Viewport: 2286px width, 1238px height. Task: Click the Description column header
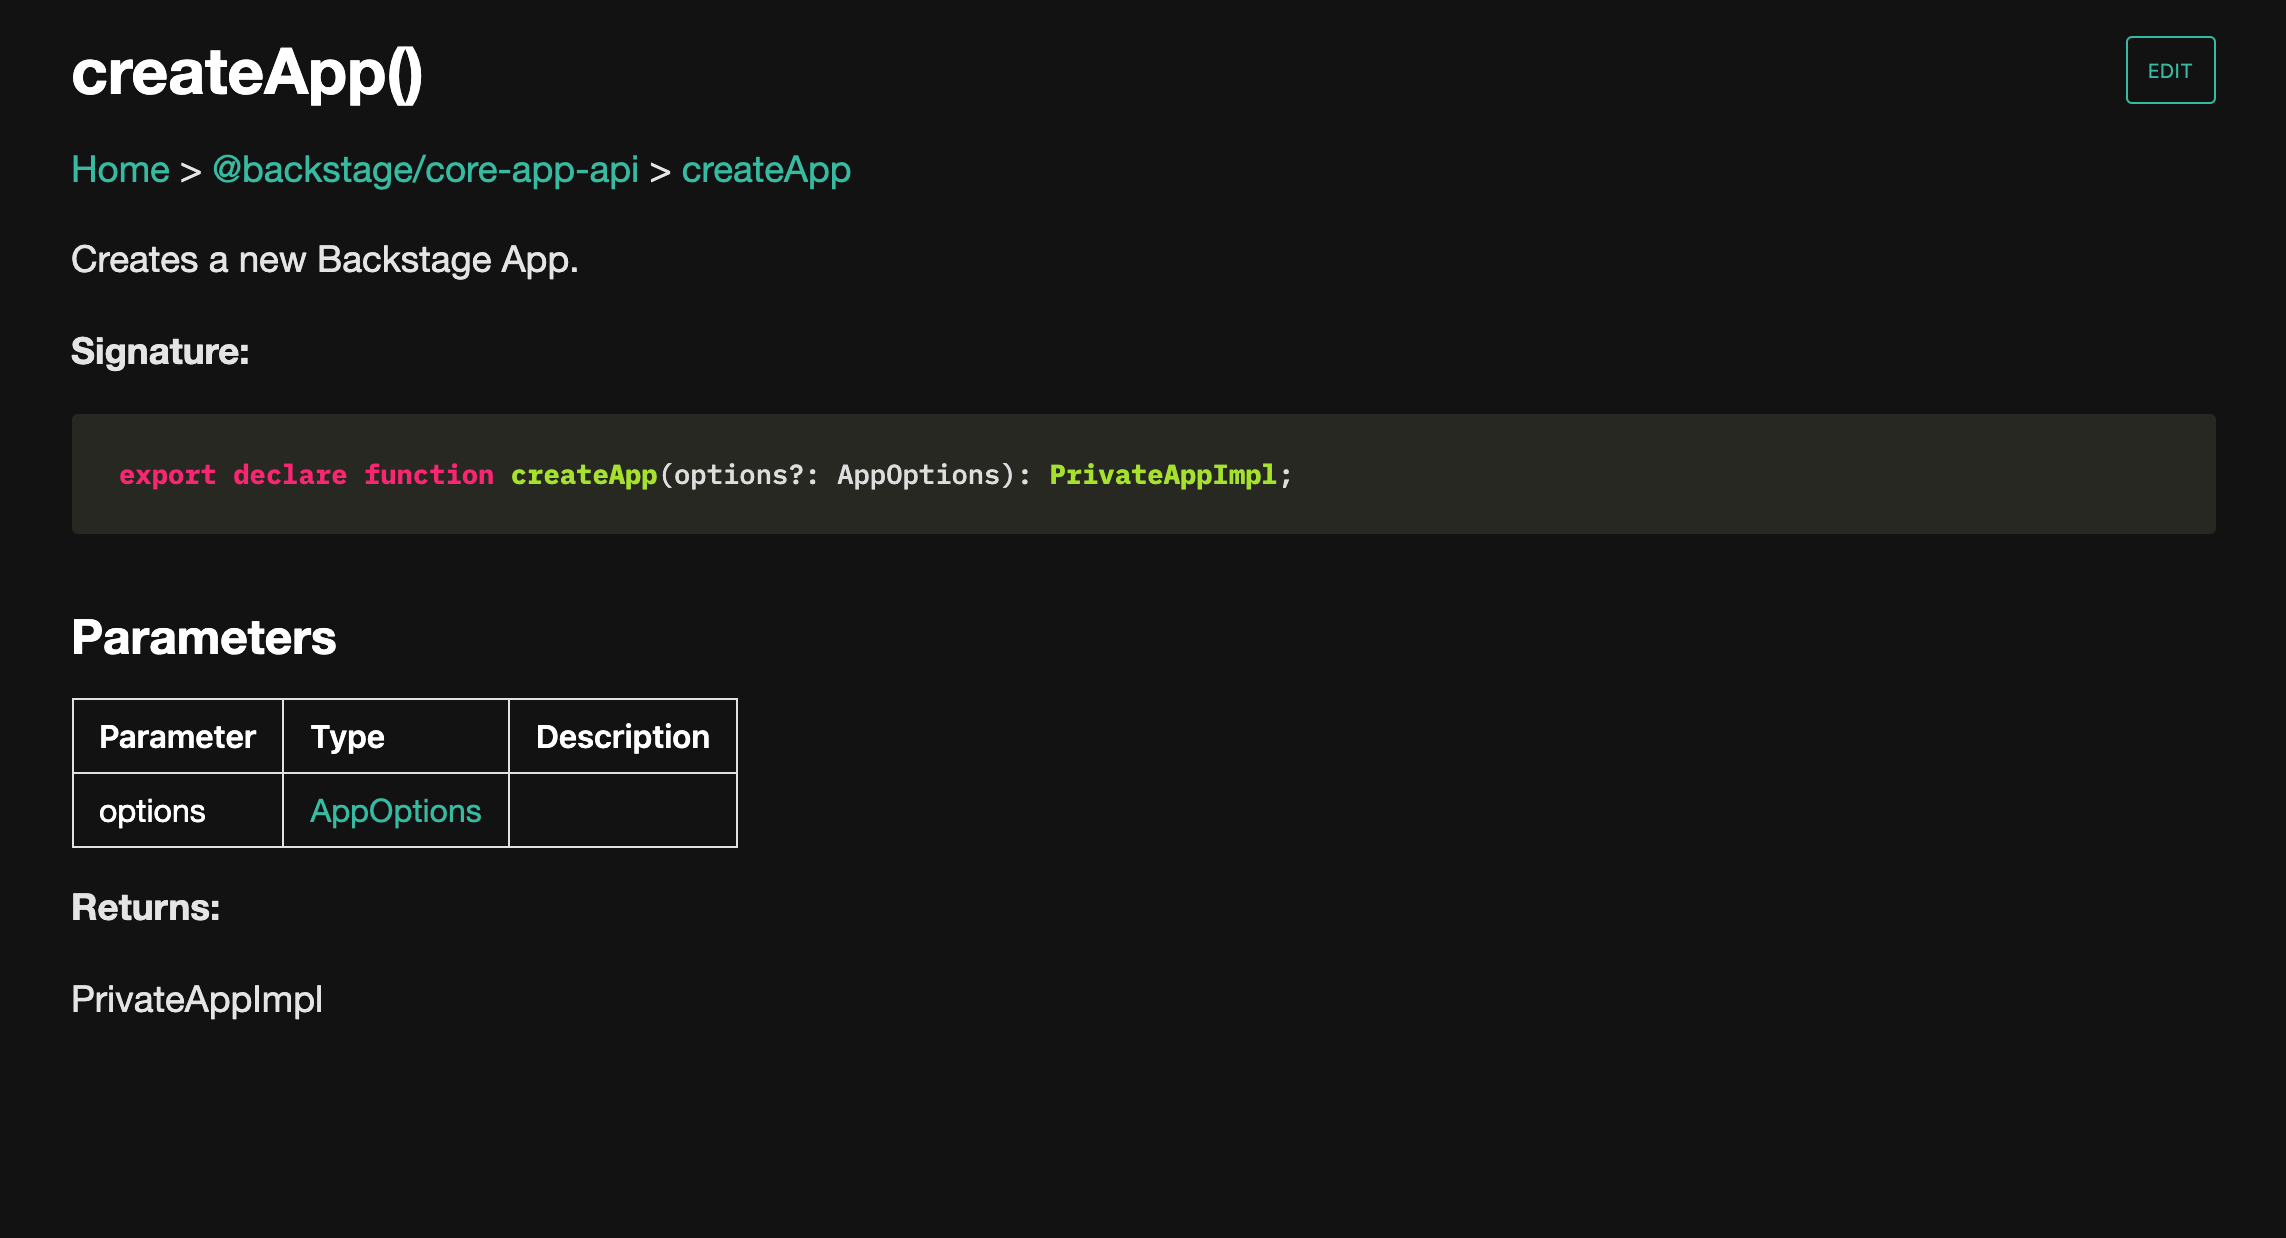[x=623, y=737]
